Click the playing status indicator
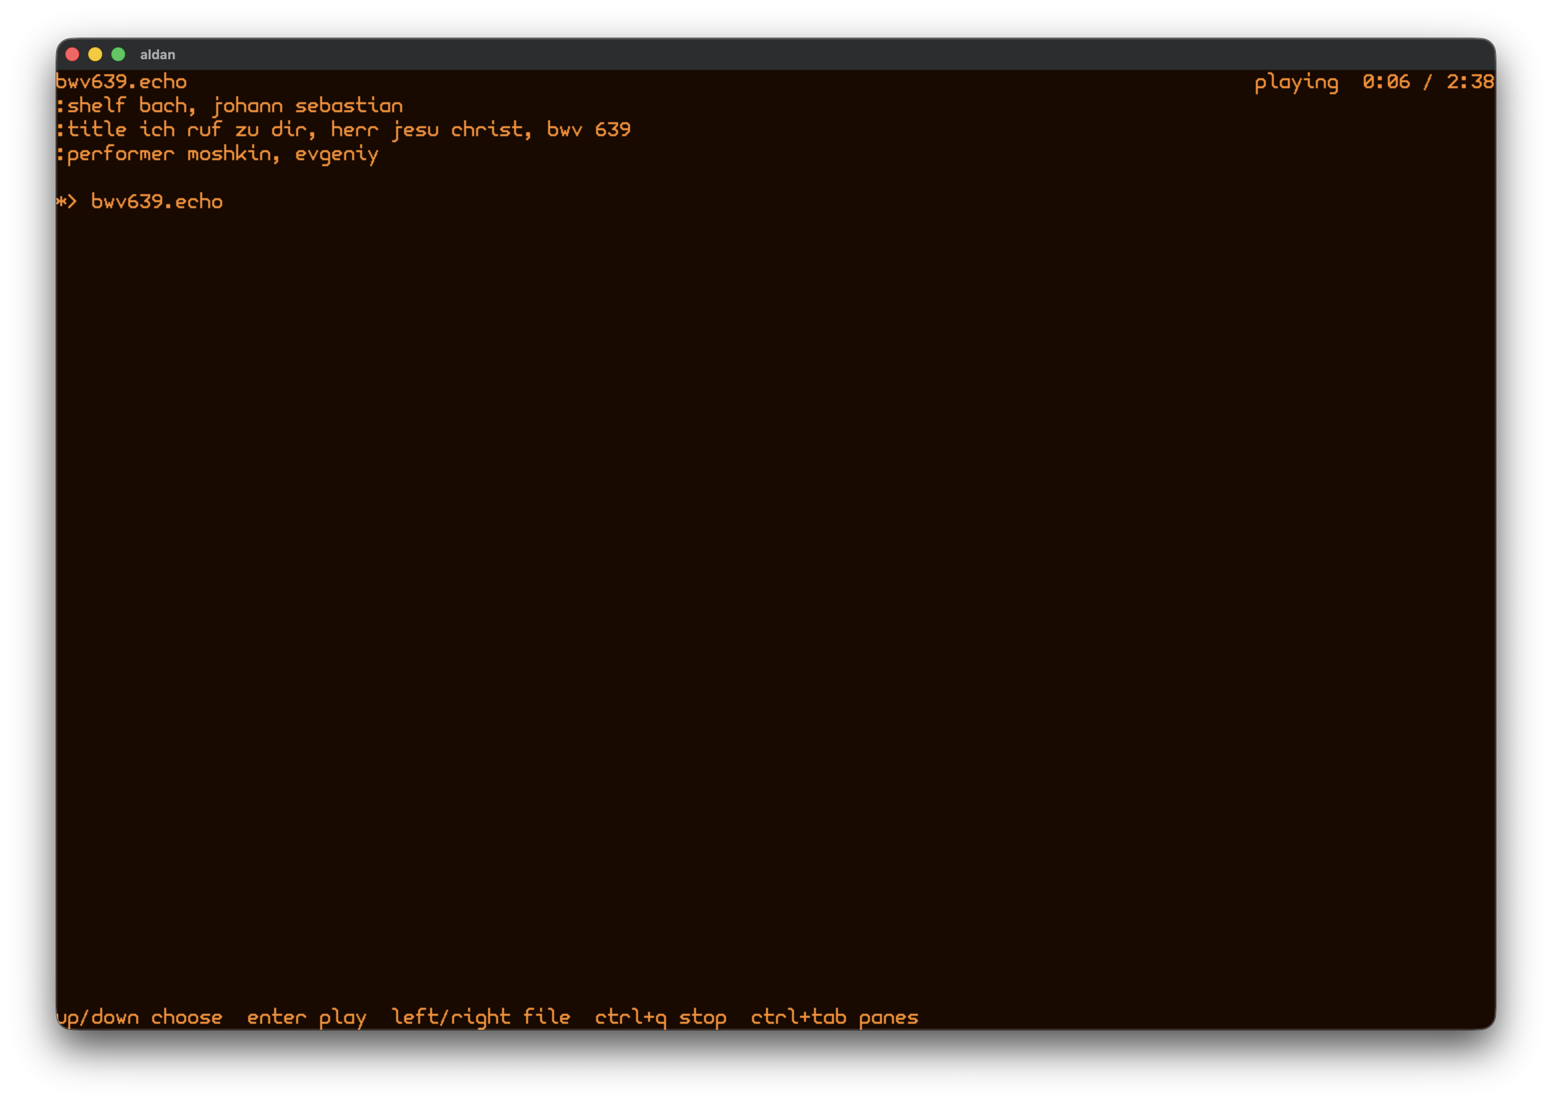1552x1104 pixels. coord(1296,82)
